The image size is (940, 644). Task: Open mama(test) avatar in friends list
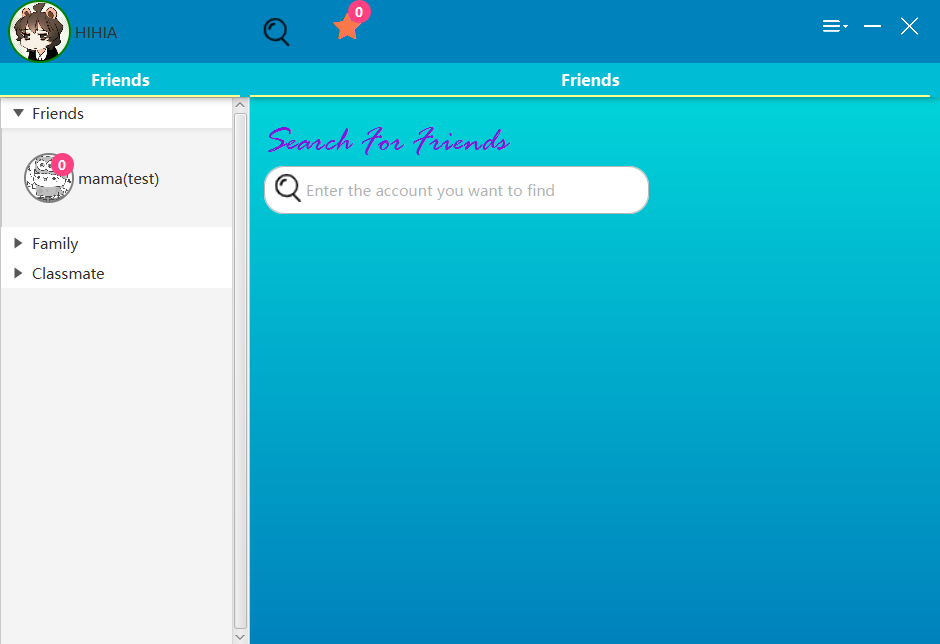[x=49, y=178]
